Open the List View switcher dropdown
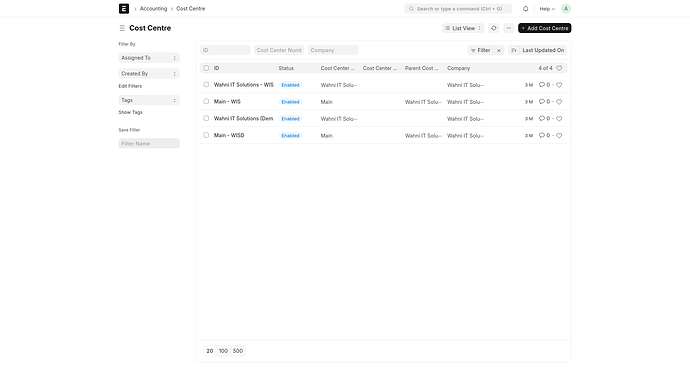690x379 pixels. pos(463,28)
